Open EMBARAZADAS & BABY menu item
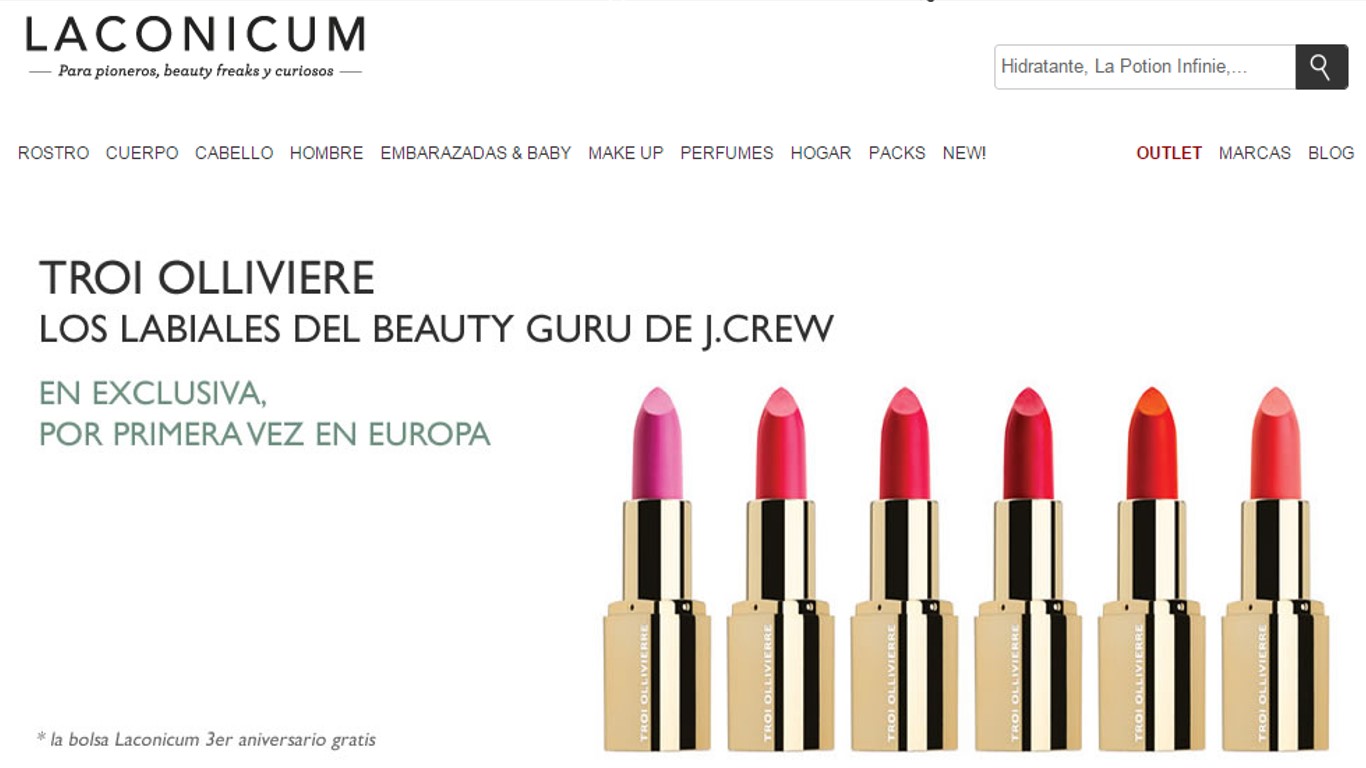This screenshot has width=1366, height=768. 475,153
